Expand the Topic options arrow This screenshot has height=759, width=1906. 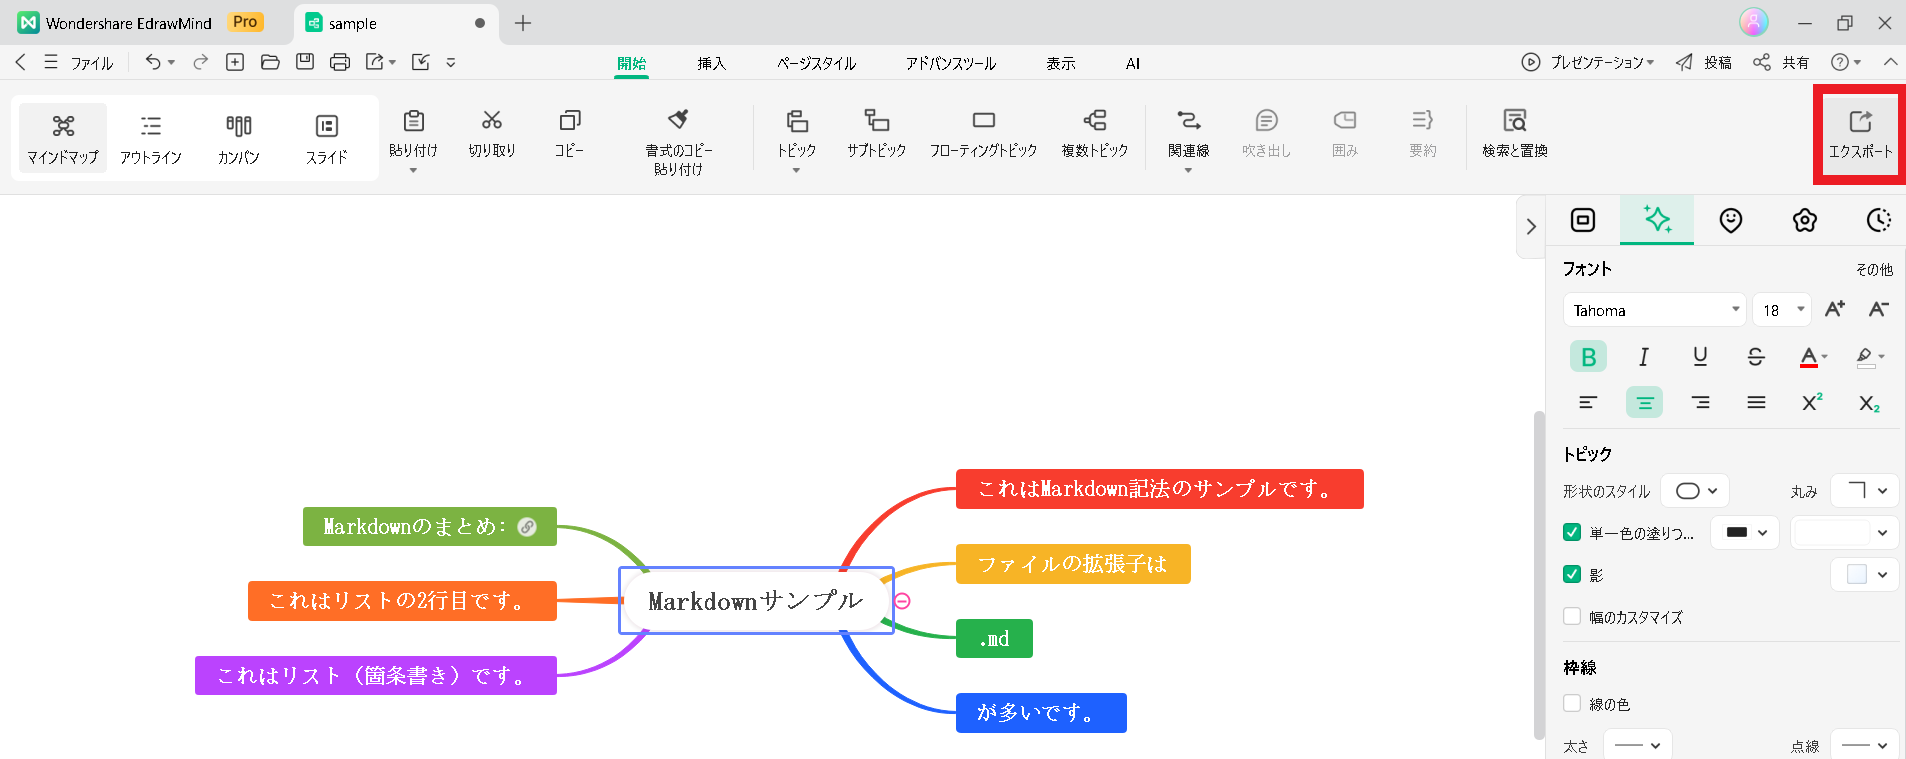[x=796, y=171]
